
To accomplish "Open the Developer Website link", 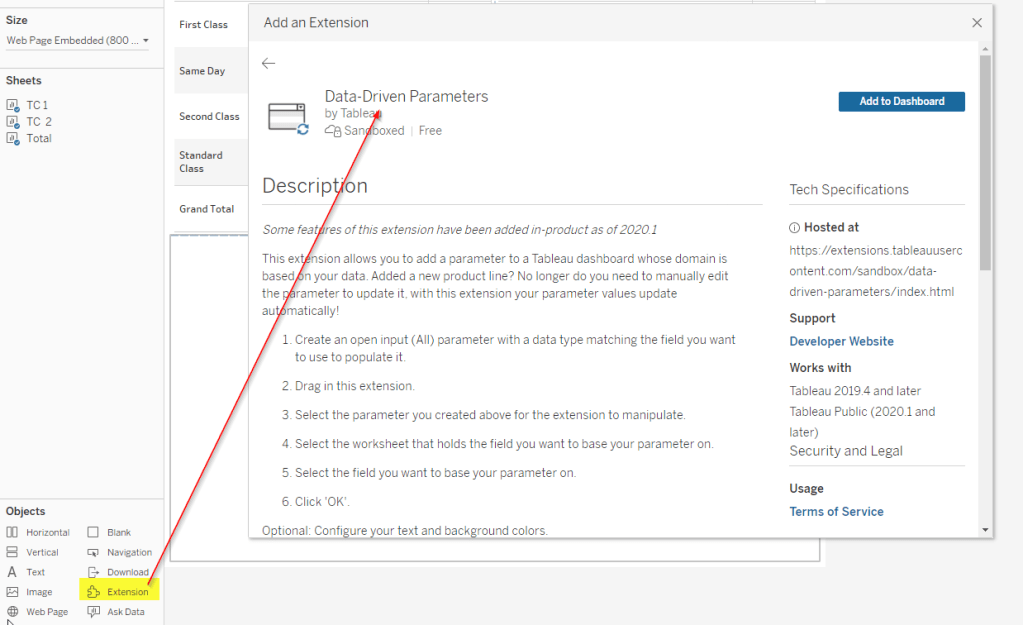I will coord(841,342).
